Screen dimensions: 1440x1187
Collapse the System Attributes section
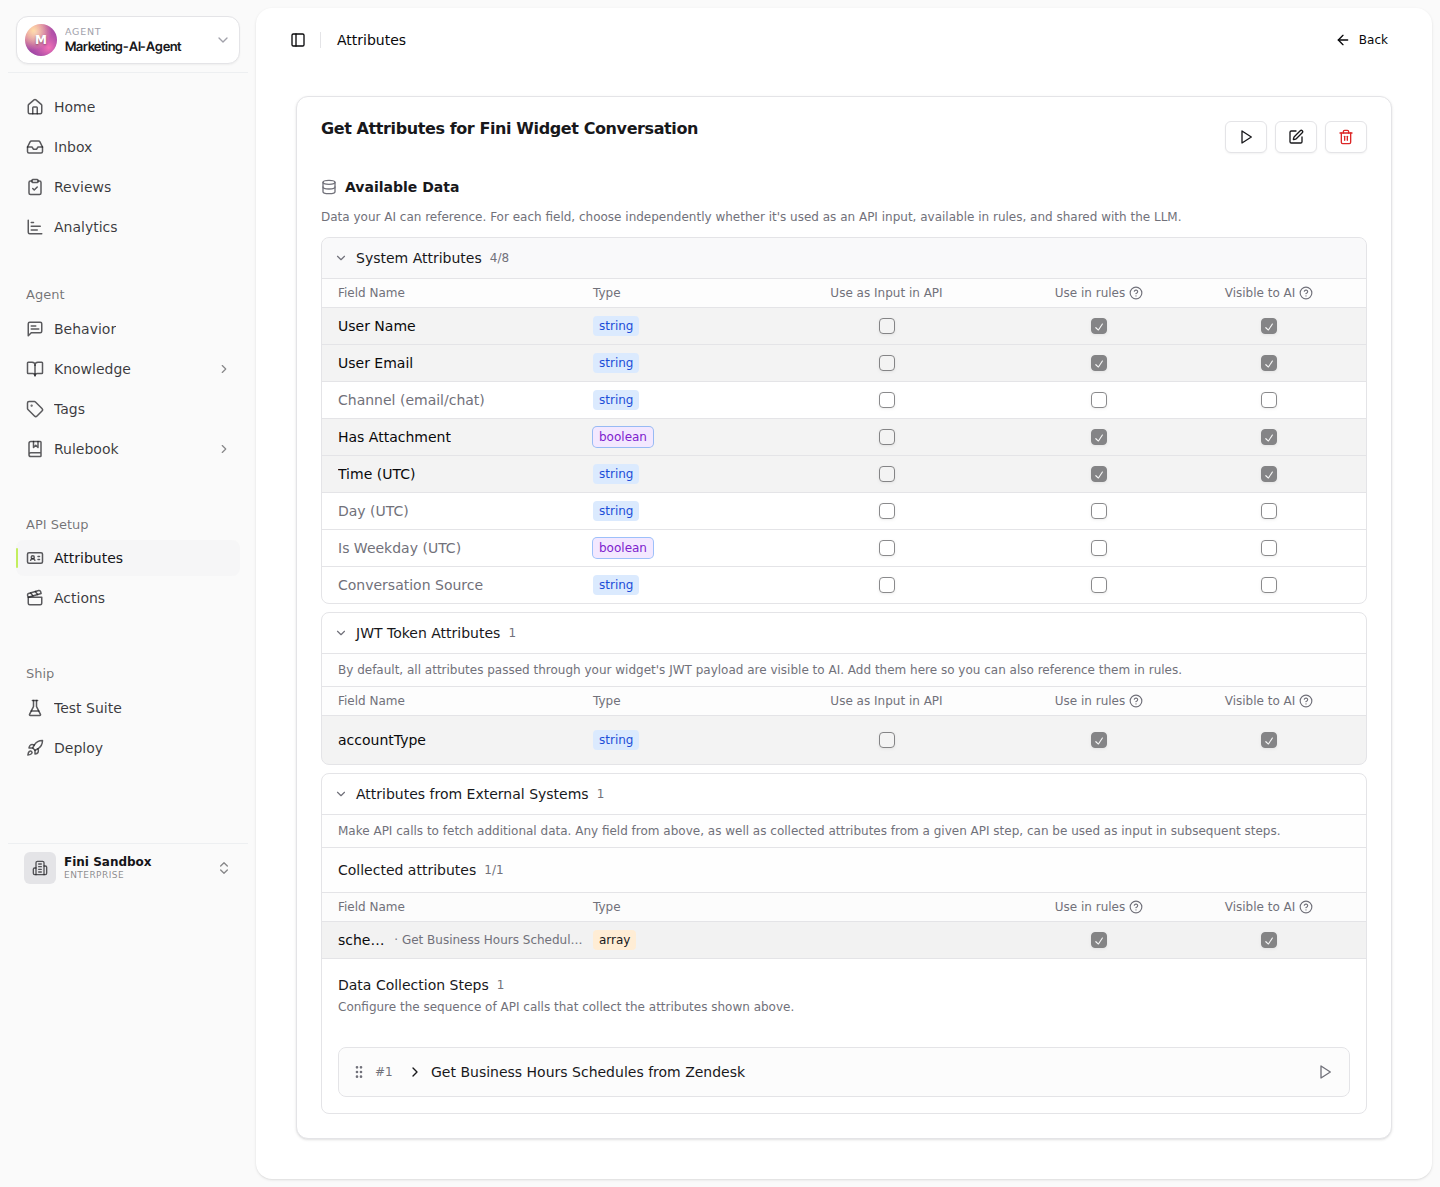click(341, 258)
